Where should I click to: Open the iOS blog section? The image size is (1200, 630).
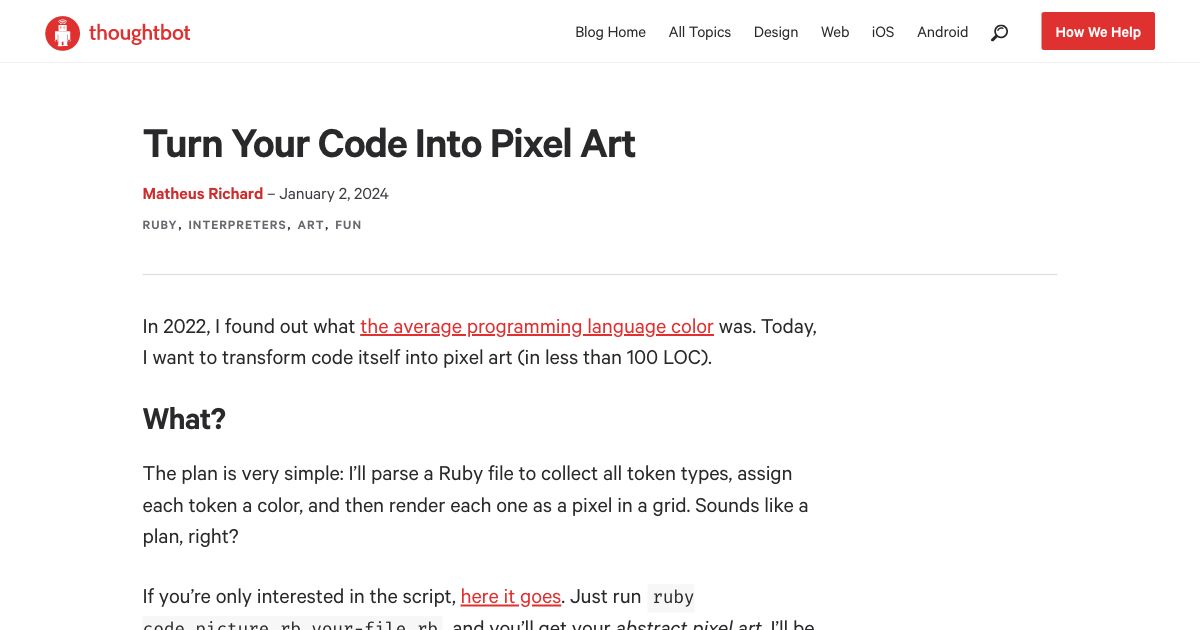tap(883, 32)
